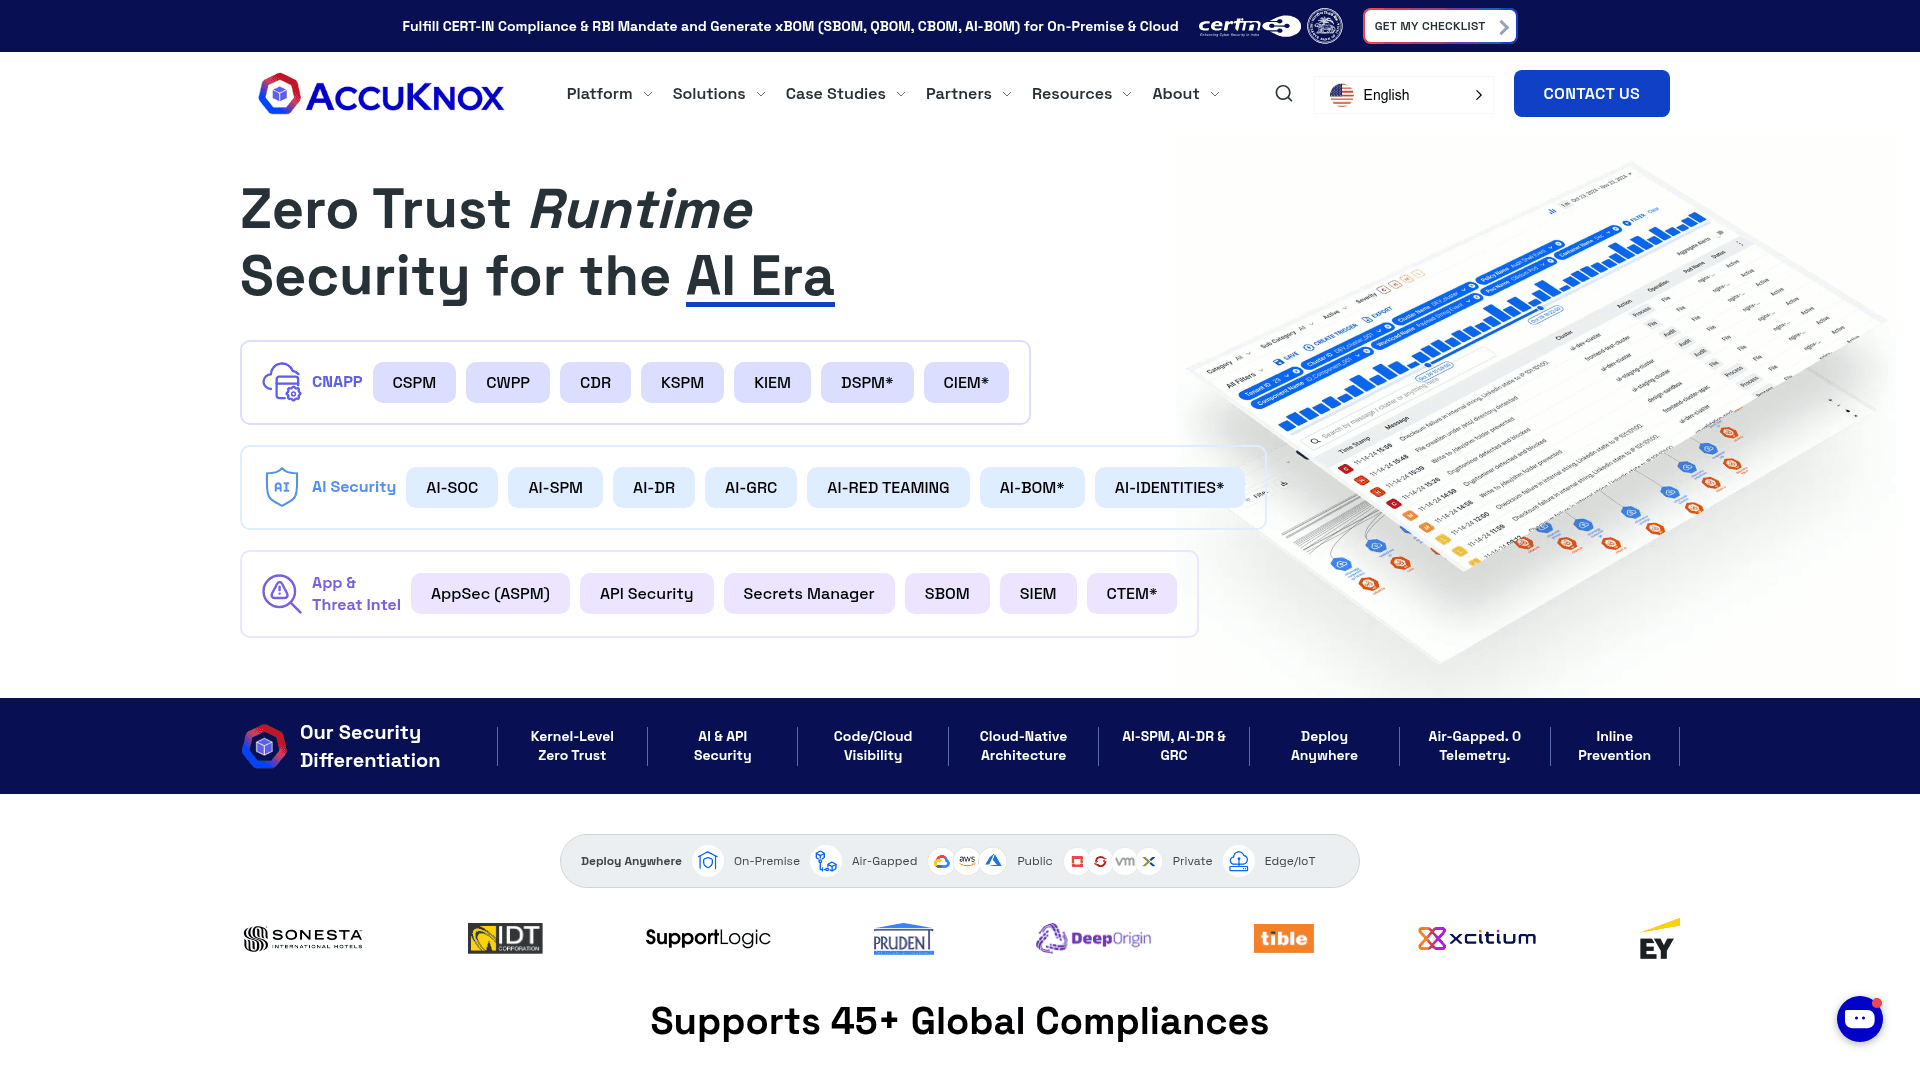Select the AI & API Security tab
1920x1080 pixels.
coord(723,746)
